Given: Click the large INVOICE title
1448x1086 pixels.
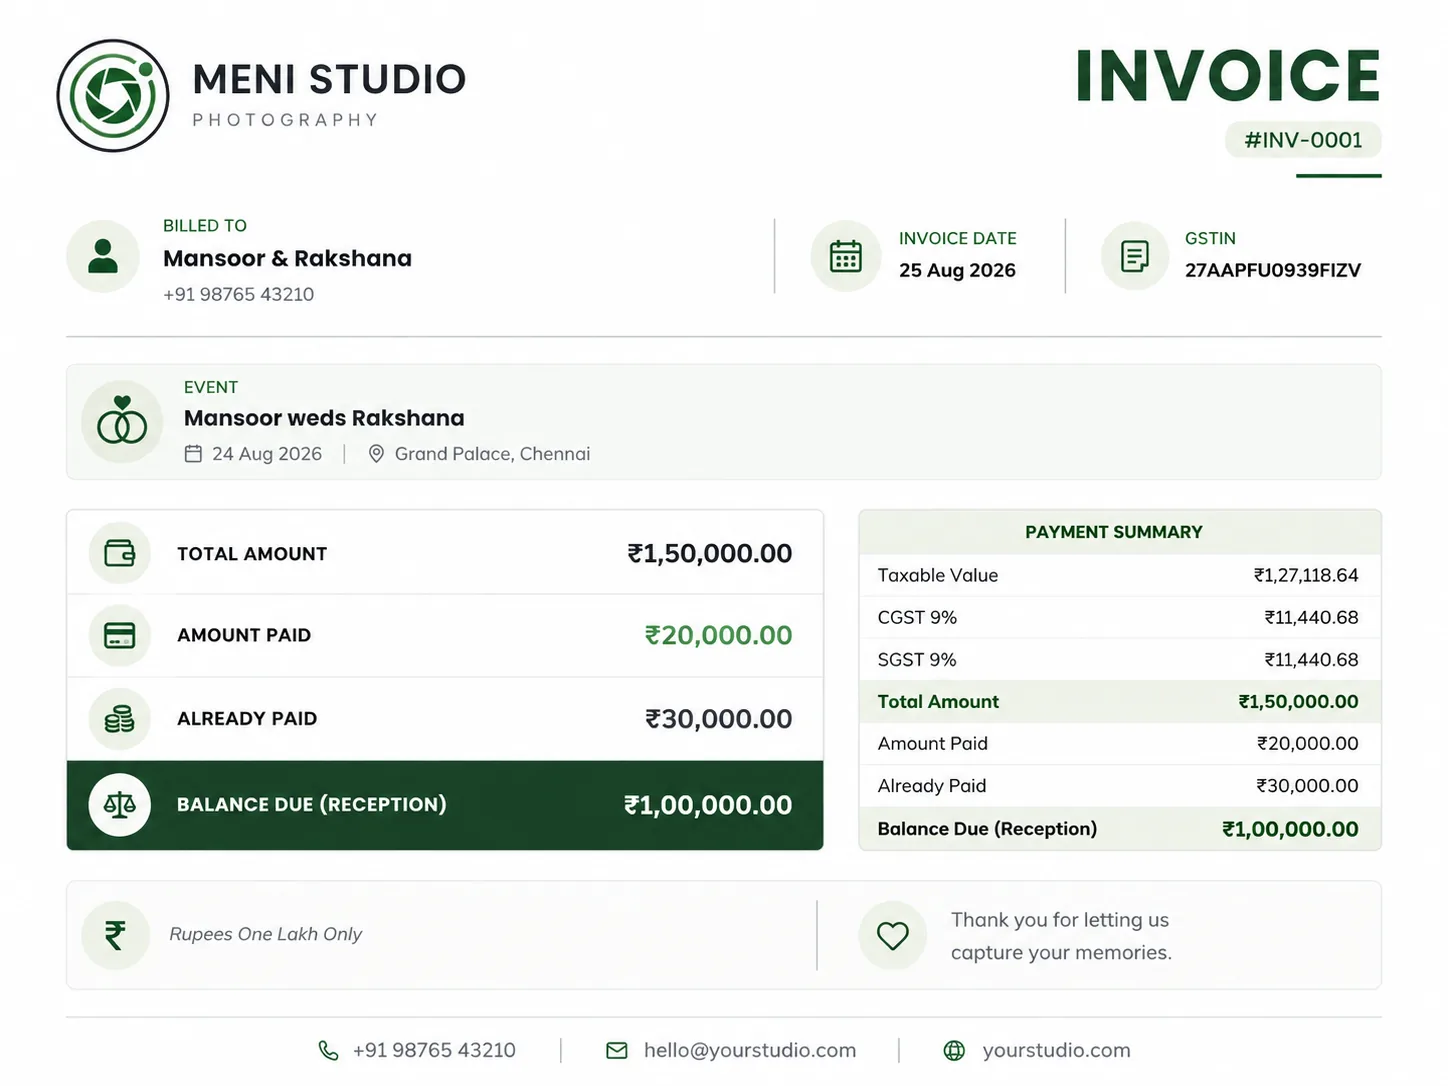Looking at the screenshot, I should click(x=1228, y=76).
